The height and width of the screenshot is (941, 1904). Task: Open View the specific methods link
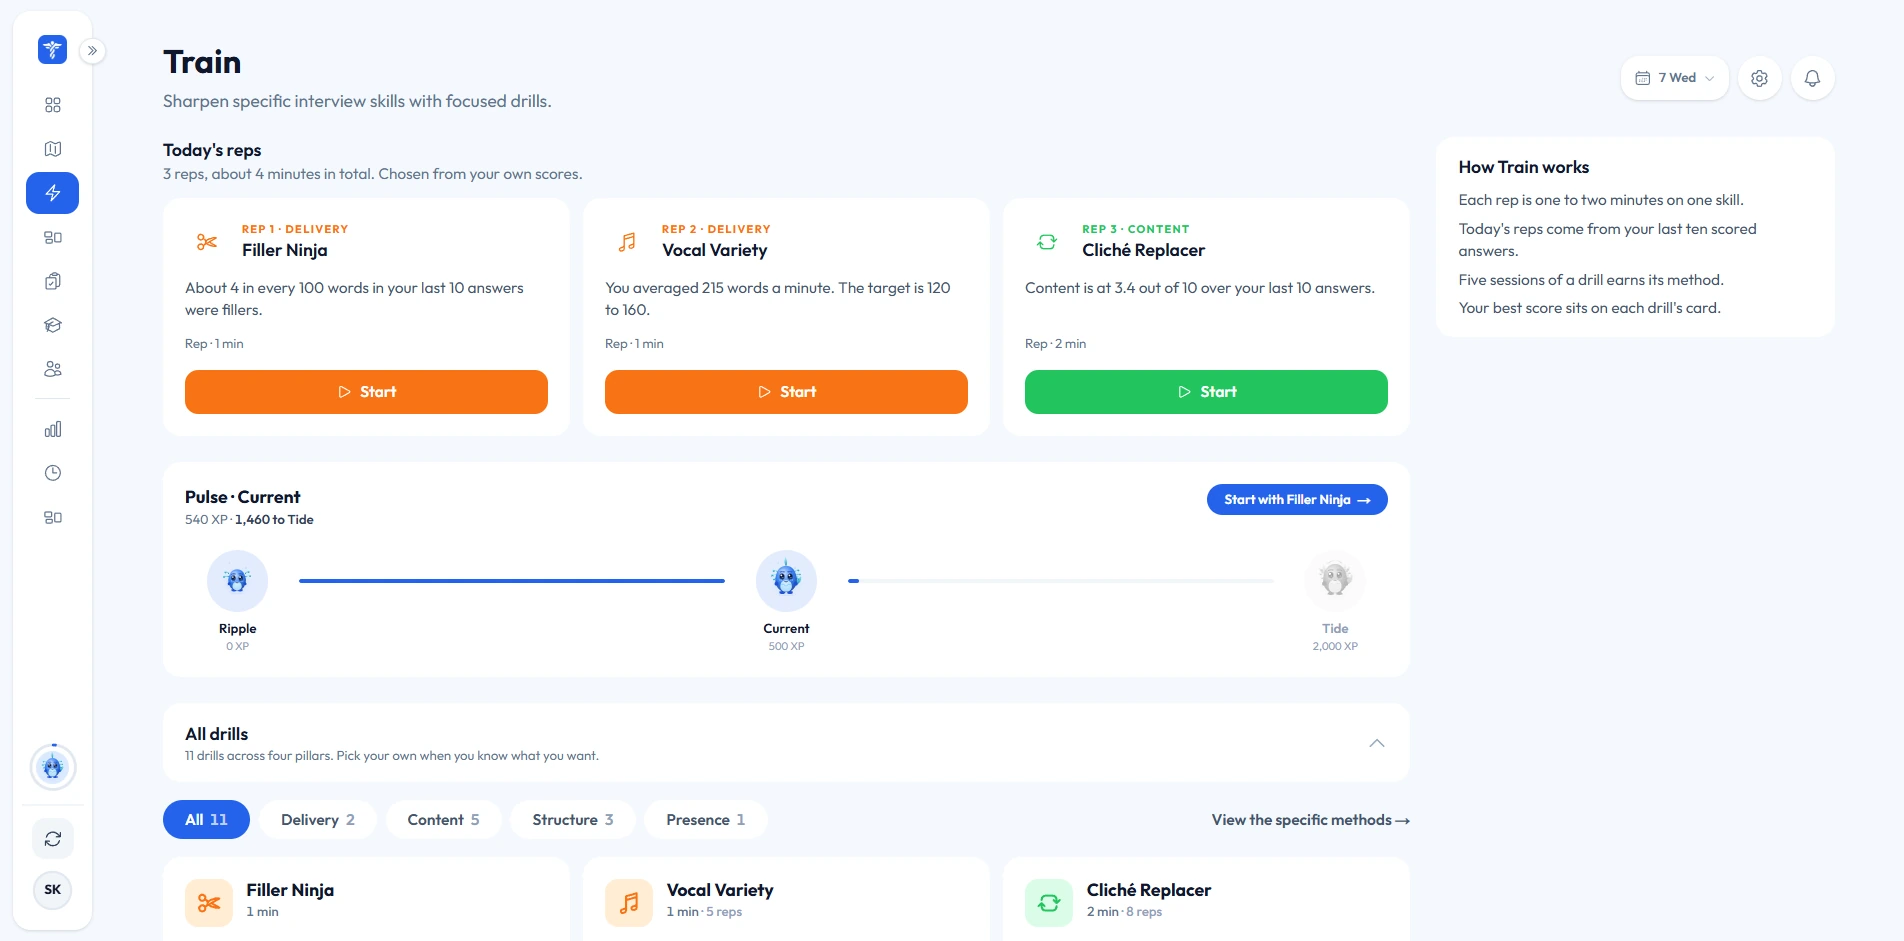[x=1310, y=820]
